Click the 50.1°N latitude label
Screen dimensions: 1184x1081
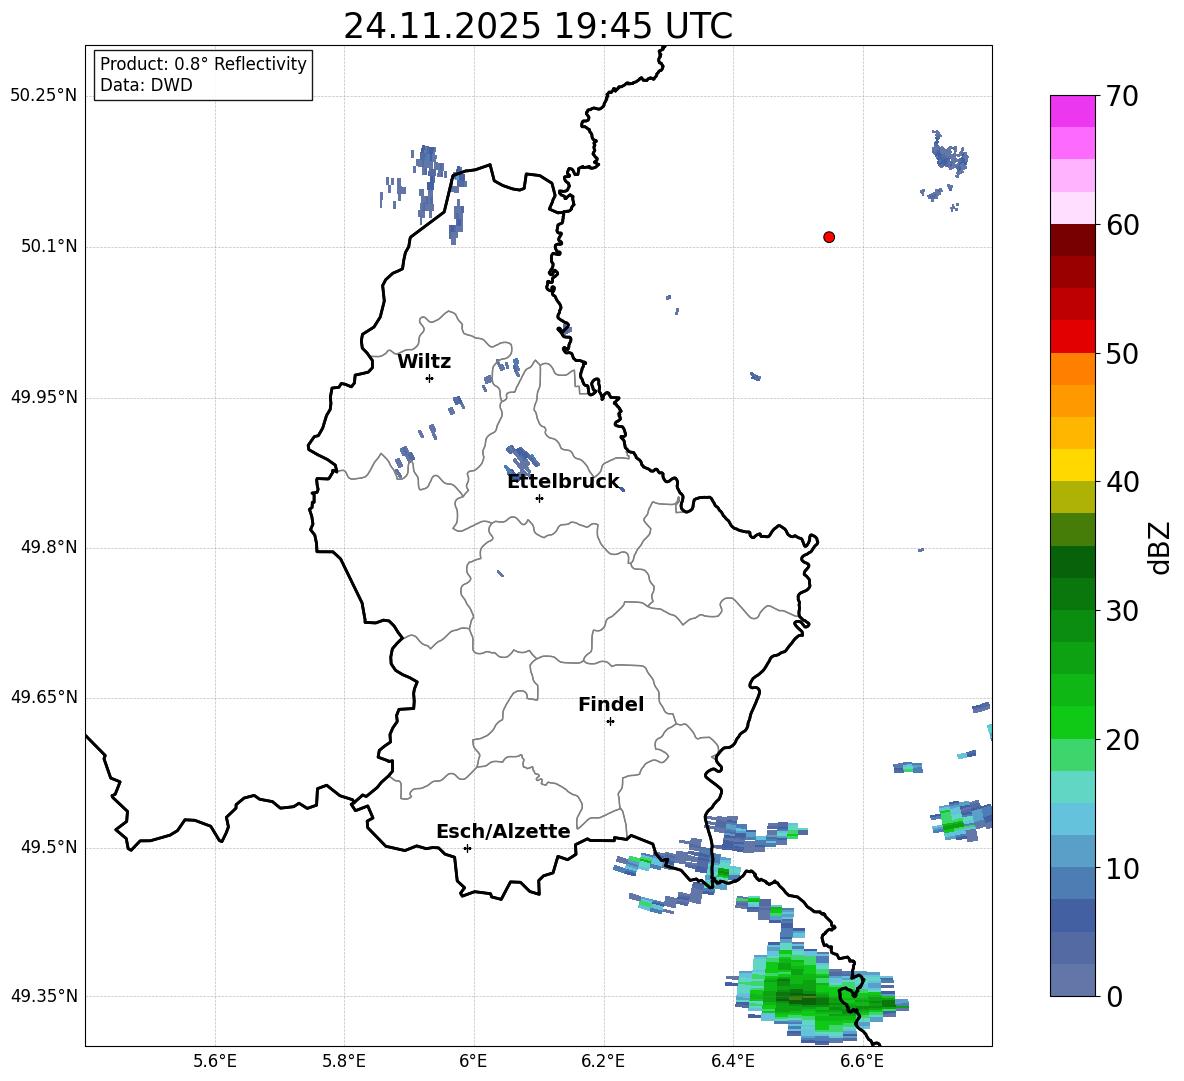(49, 247)
